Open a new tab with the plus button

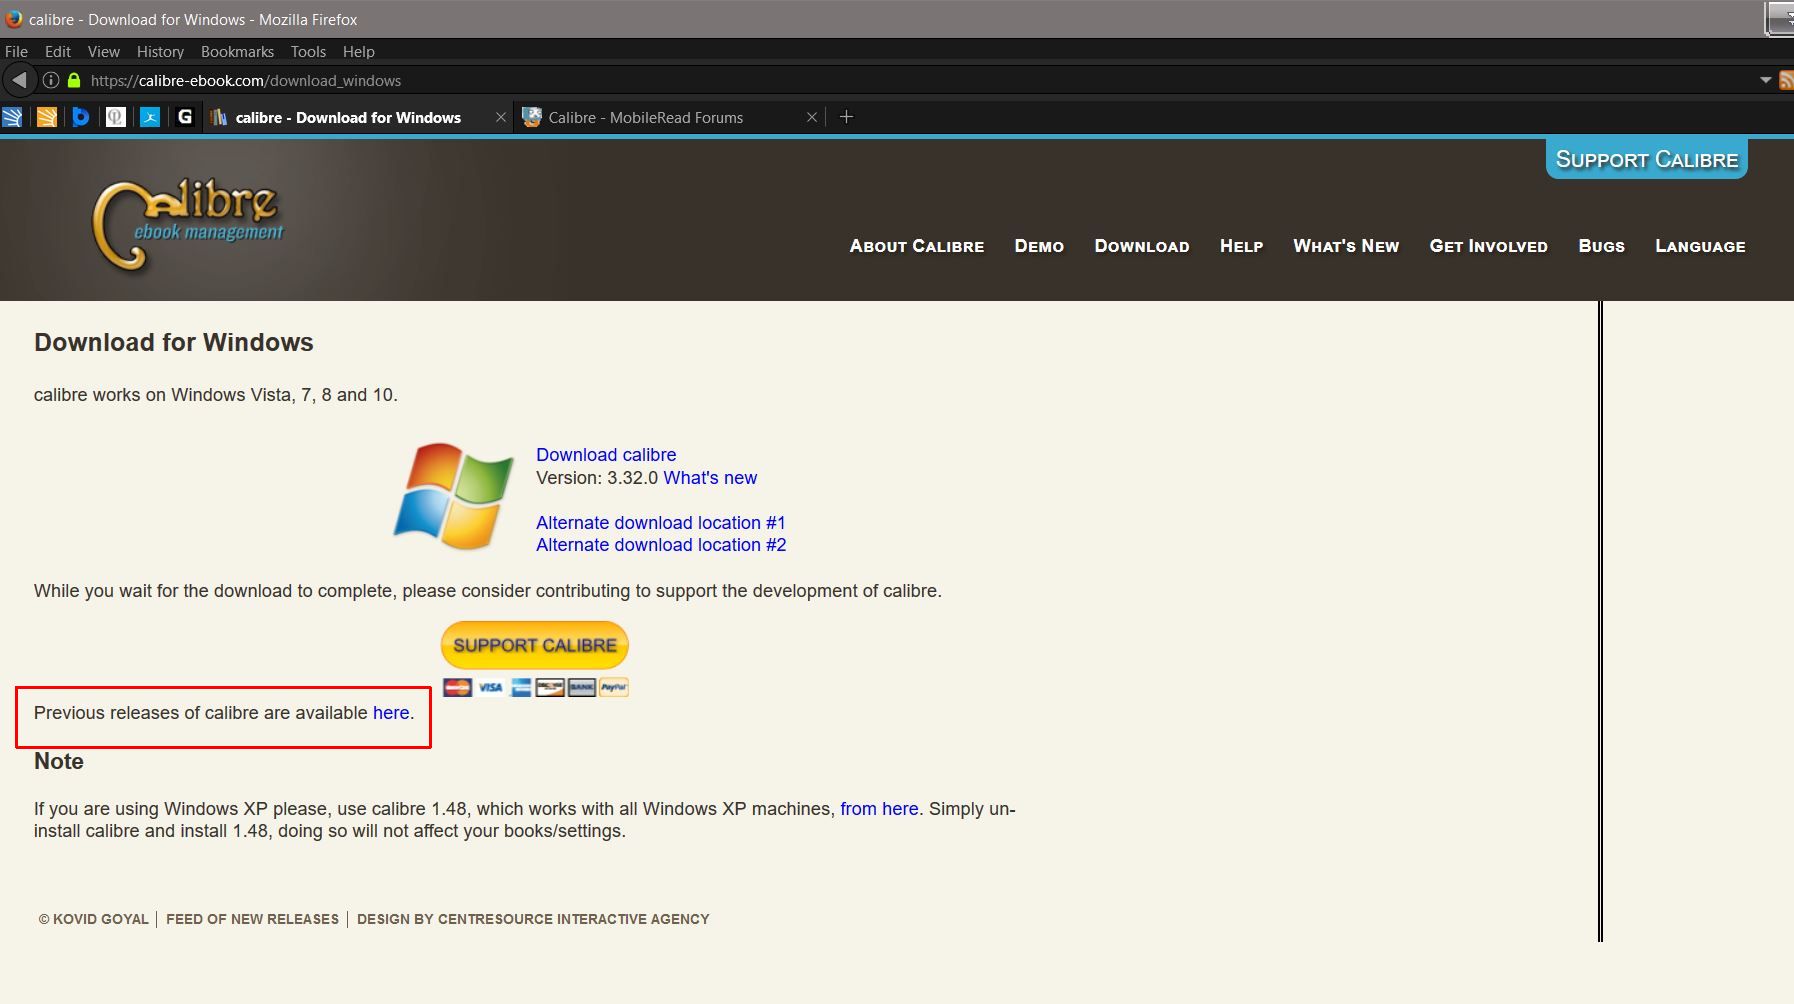(846, 117)
